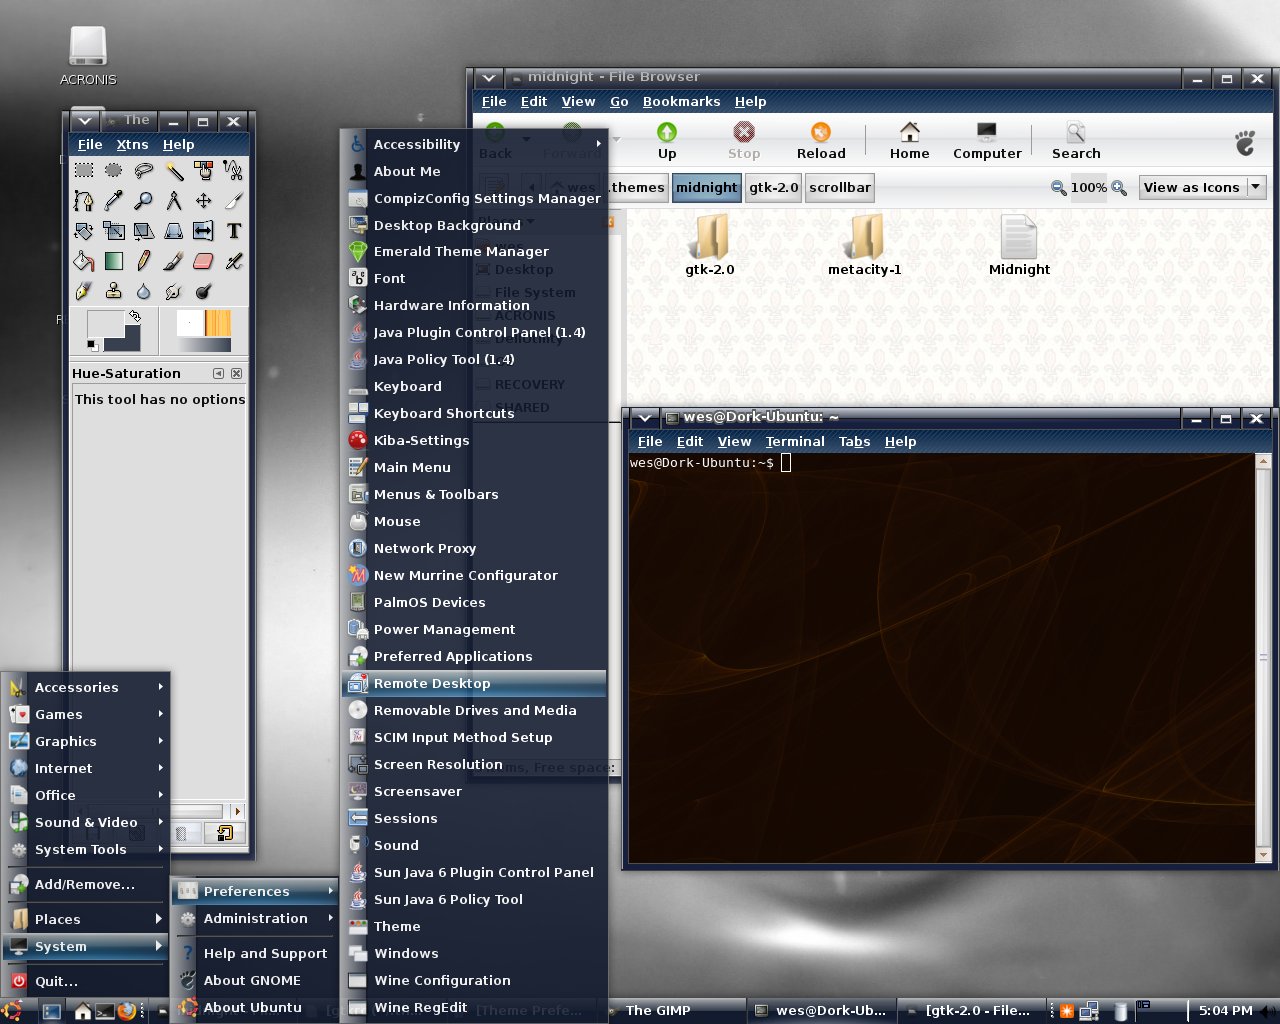Expand the Accessories submenu
This screenshot has width=1280, height=1024.
point(86,687)
